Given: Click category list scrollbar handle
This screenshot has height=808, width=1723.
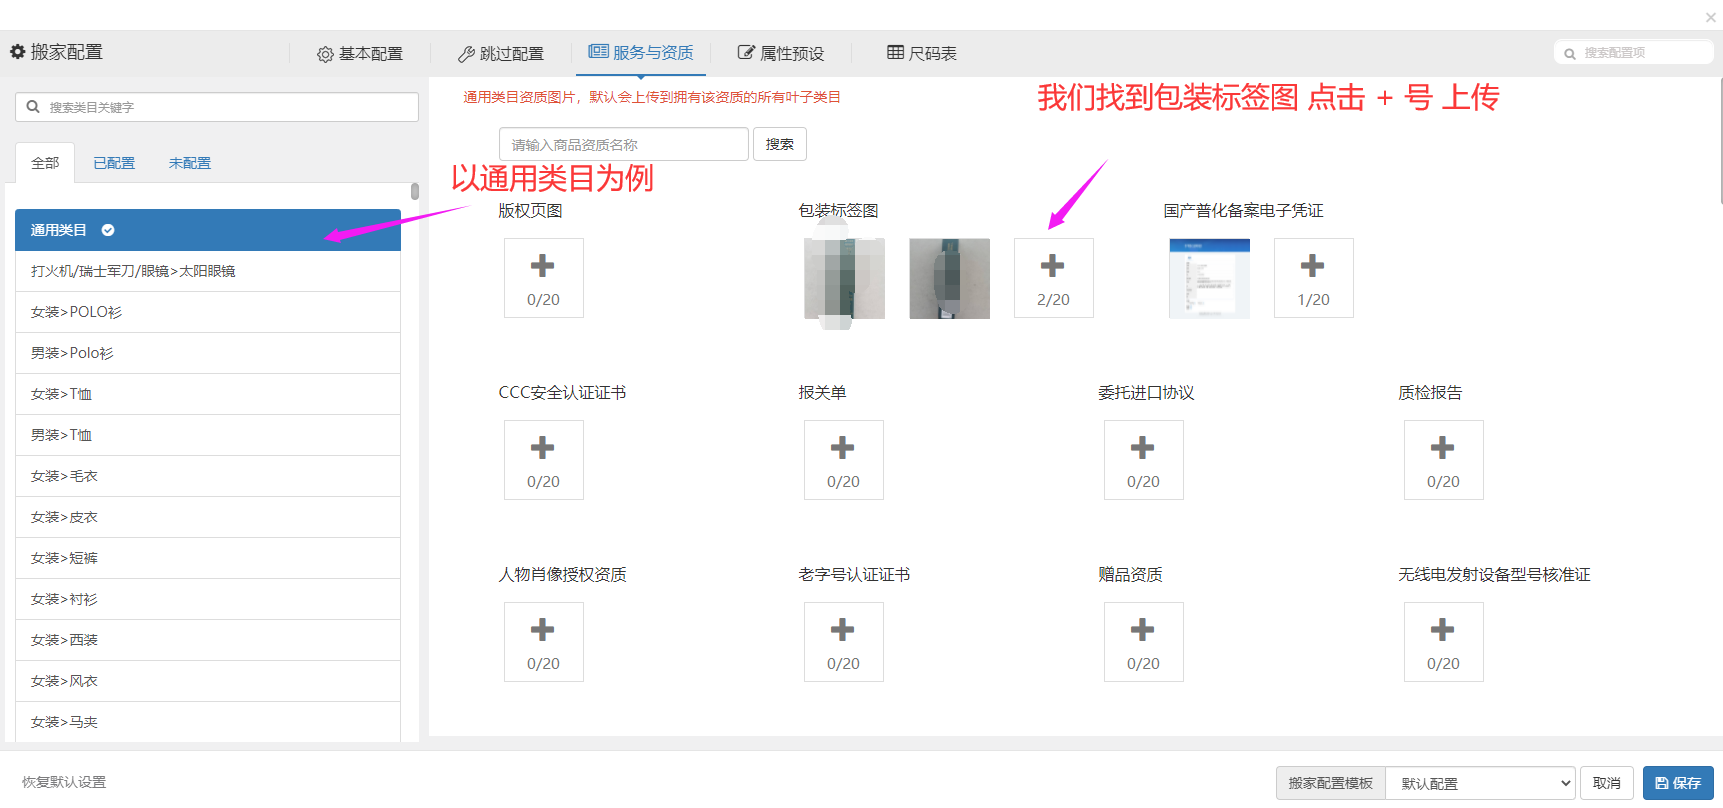Looking at the screenshot, I should point(414,191).
